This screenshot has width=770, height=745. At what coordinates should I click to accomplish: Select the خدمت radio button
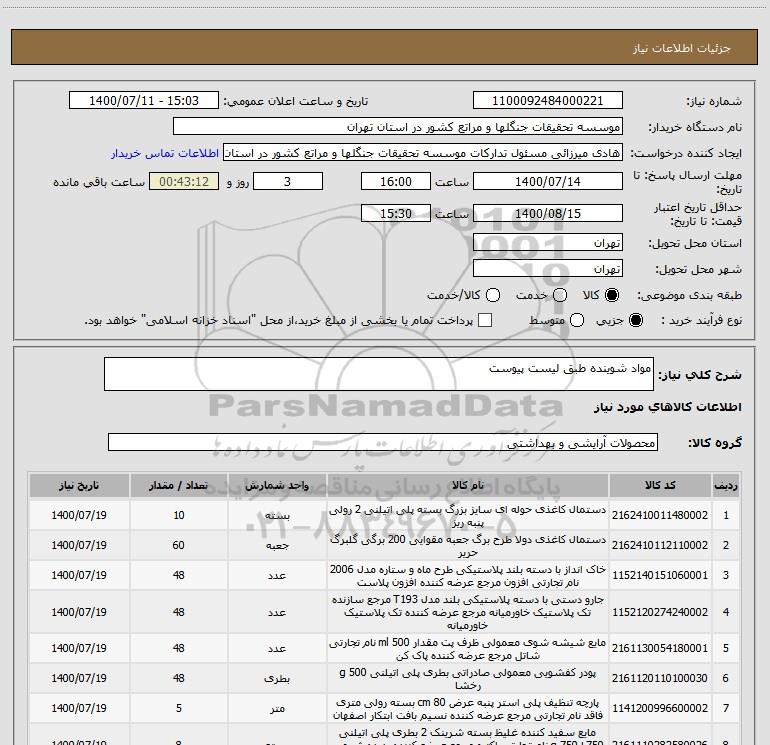click(560, 295)
